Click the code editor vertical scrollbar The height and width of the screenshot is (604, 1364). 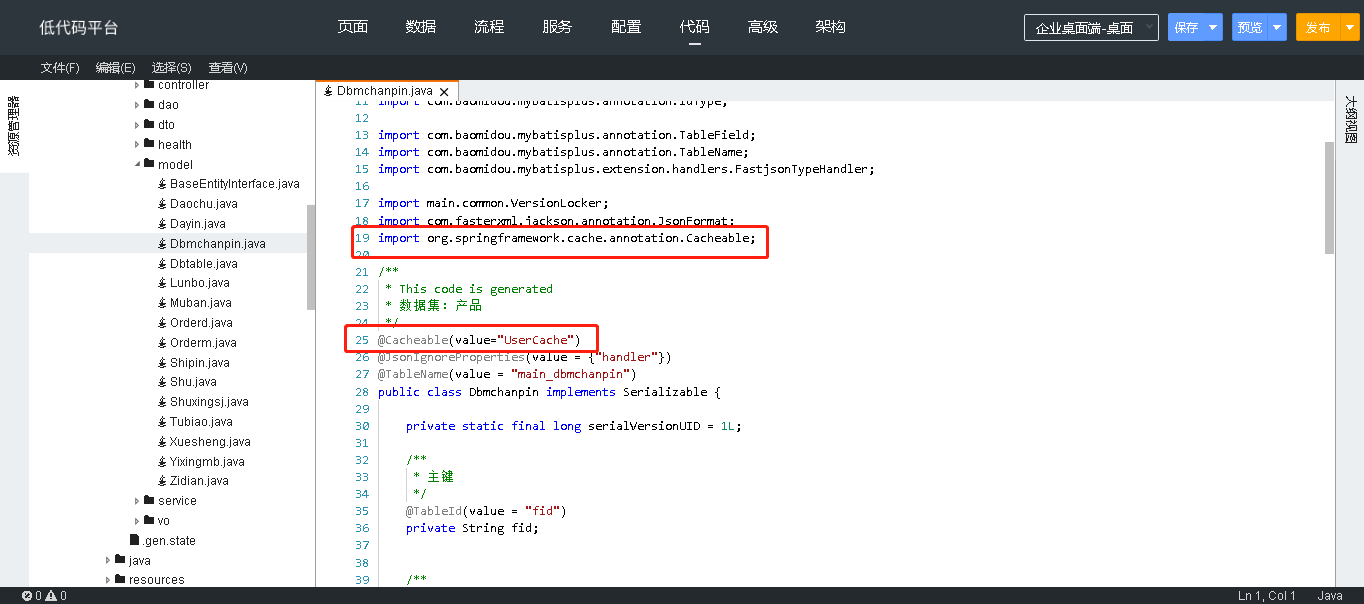tap(1329, 198)
